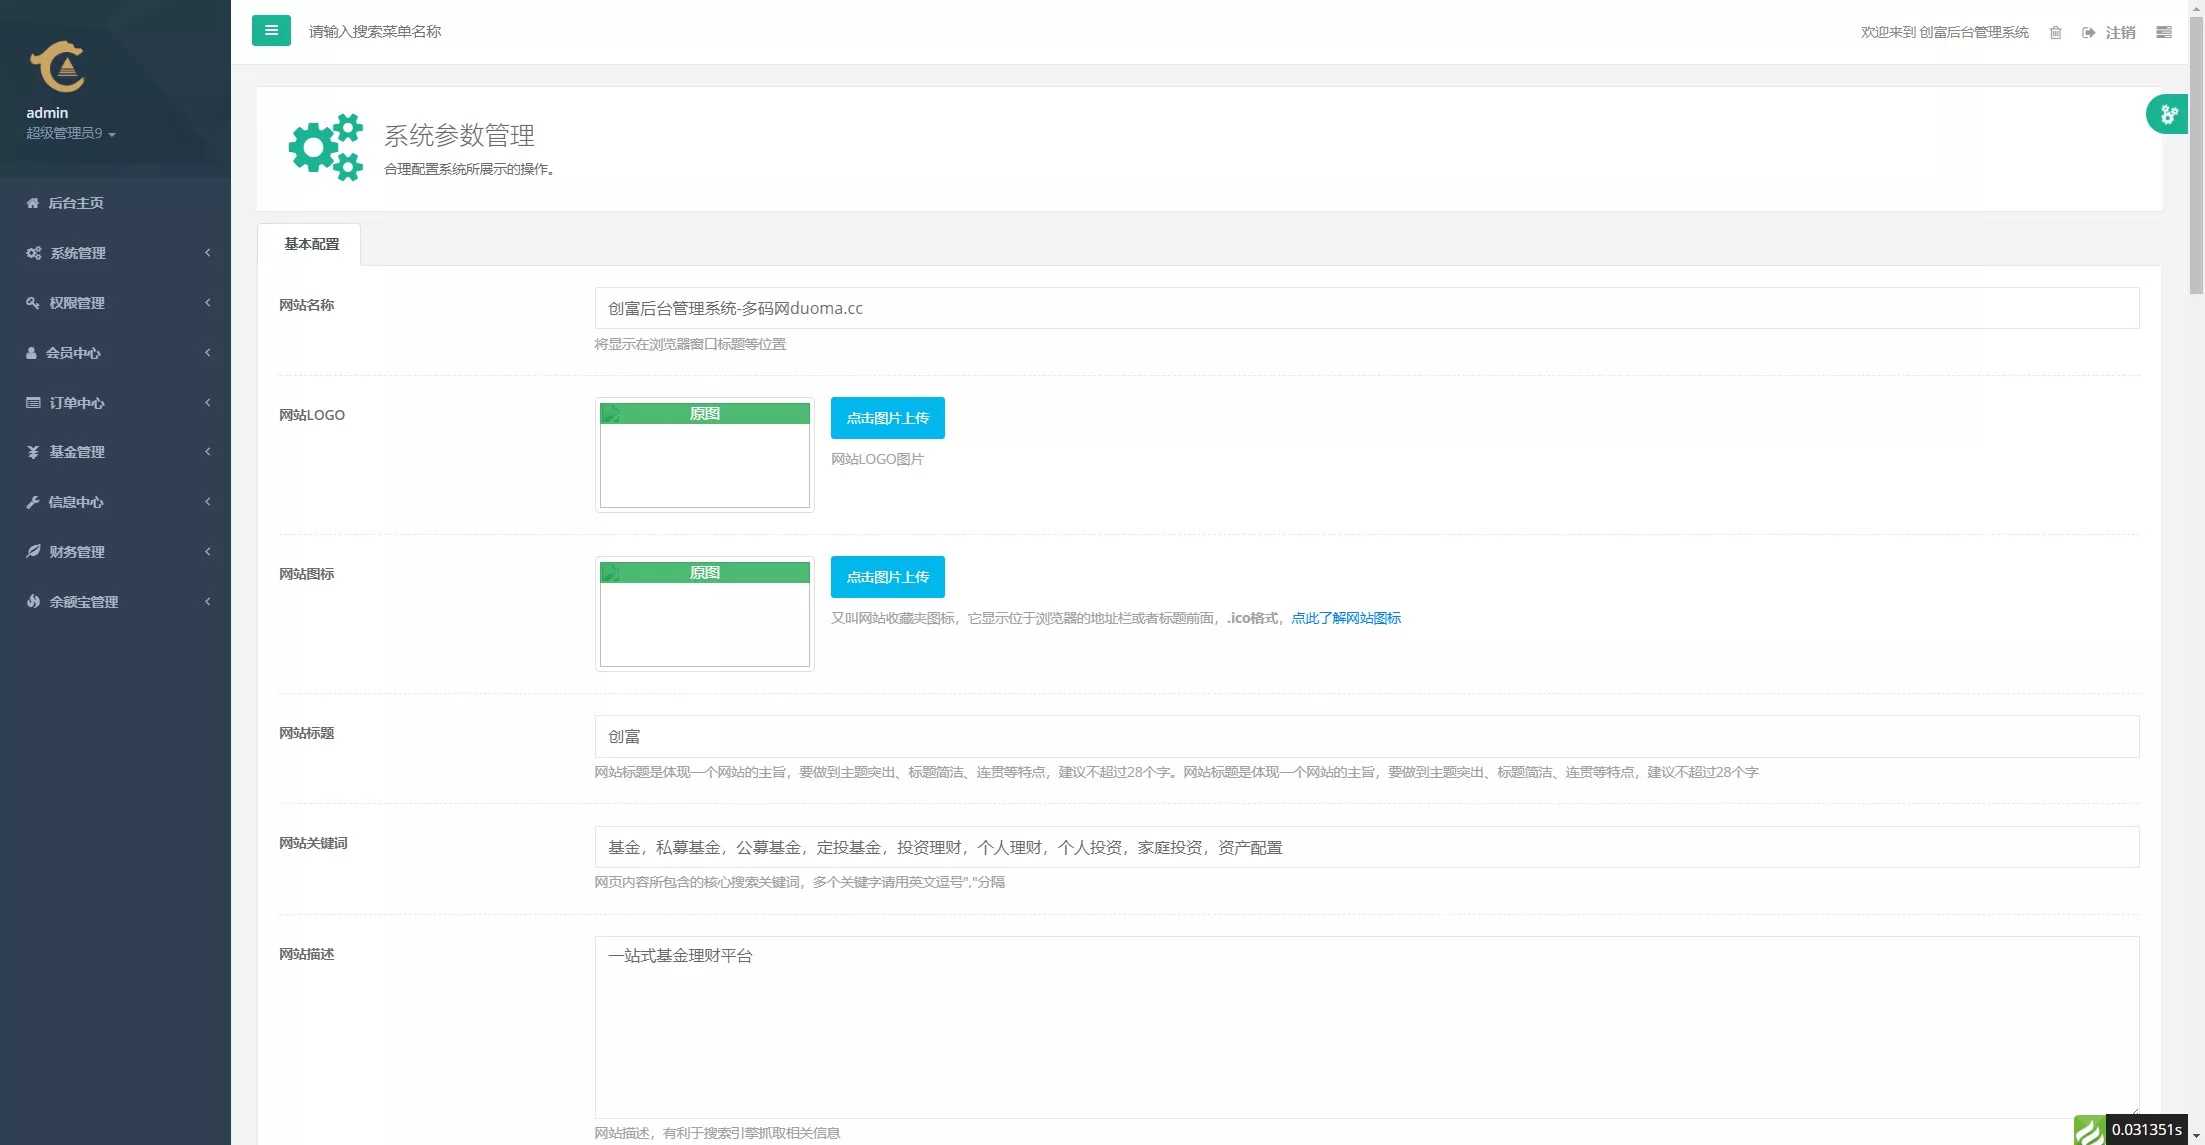Click into the 网站描述 textarea
This screenshot has height=1145, width=2205.
[1366, 1027]
